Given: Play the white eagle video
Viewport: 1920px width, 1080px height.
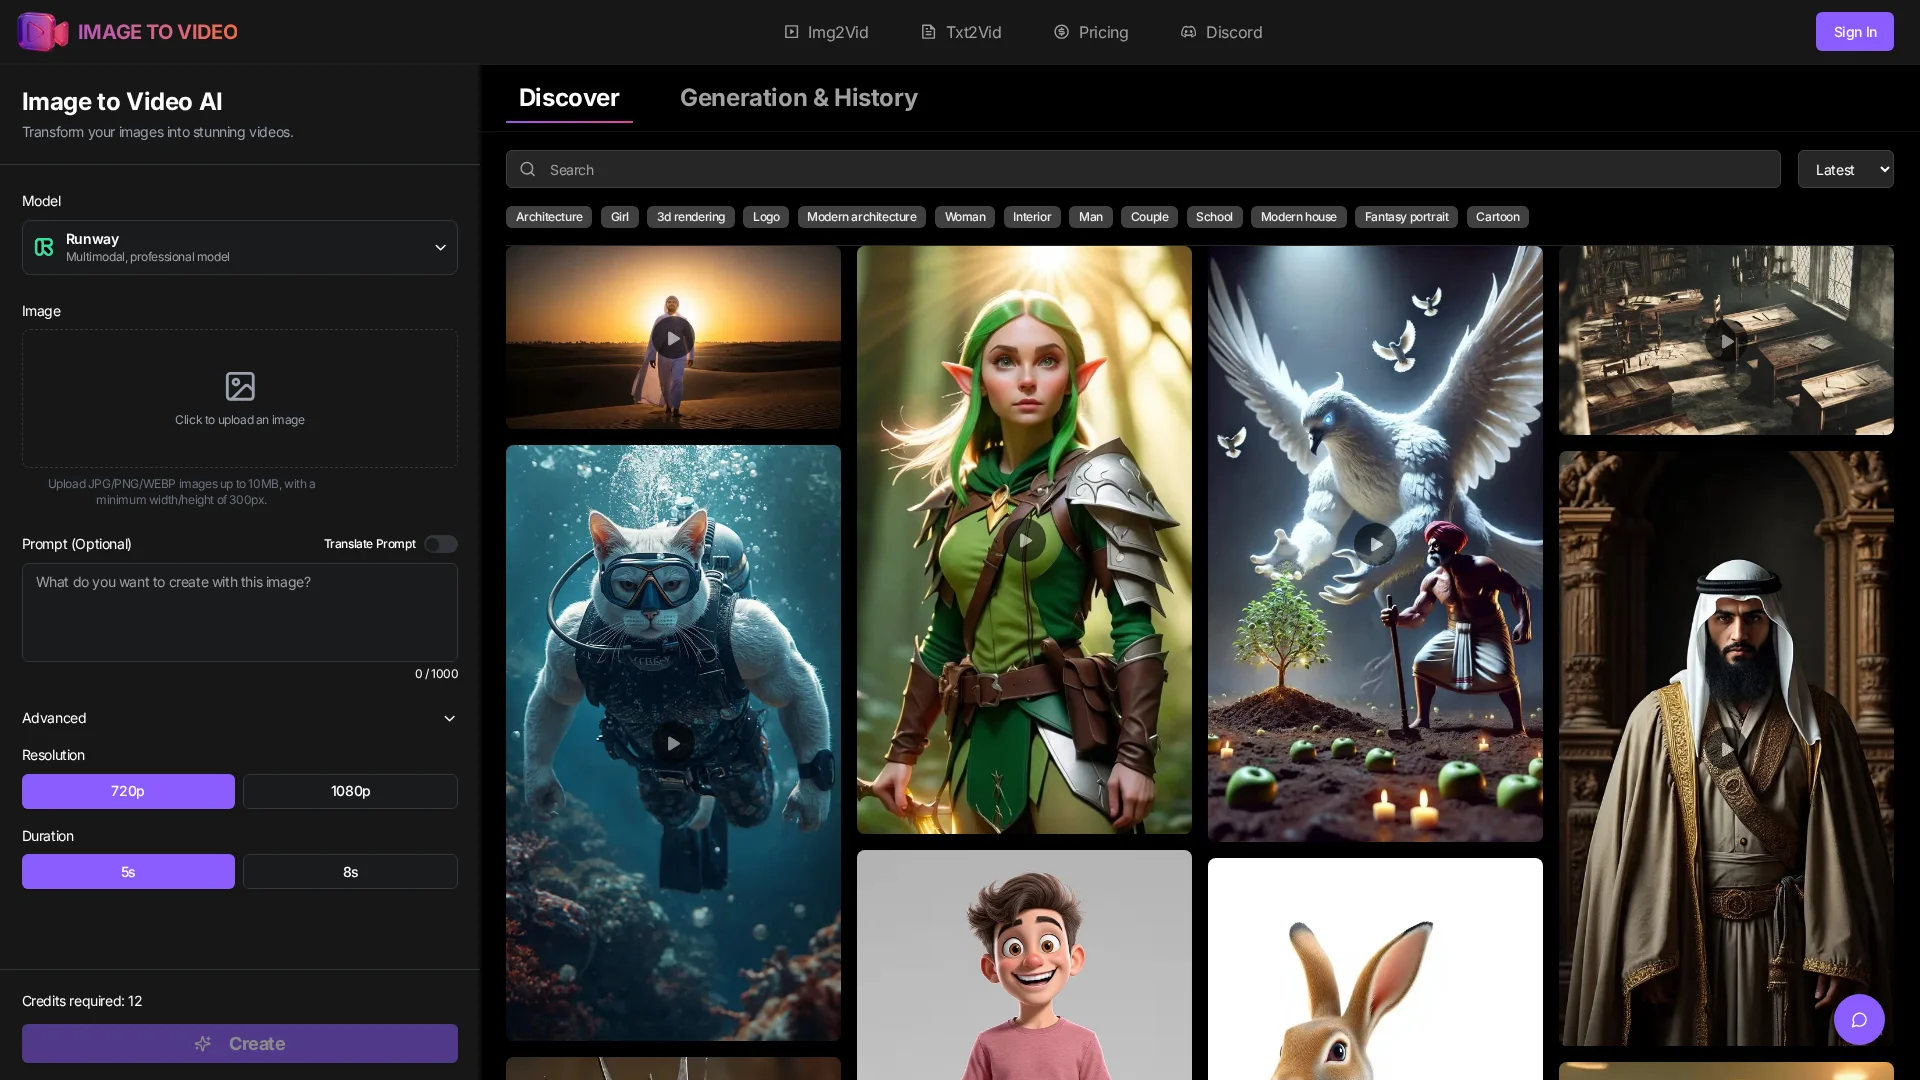Looking at the screenshot, I should point(1375,544).
